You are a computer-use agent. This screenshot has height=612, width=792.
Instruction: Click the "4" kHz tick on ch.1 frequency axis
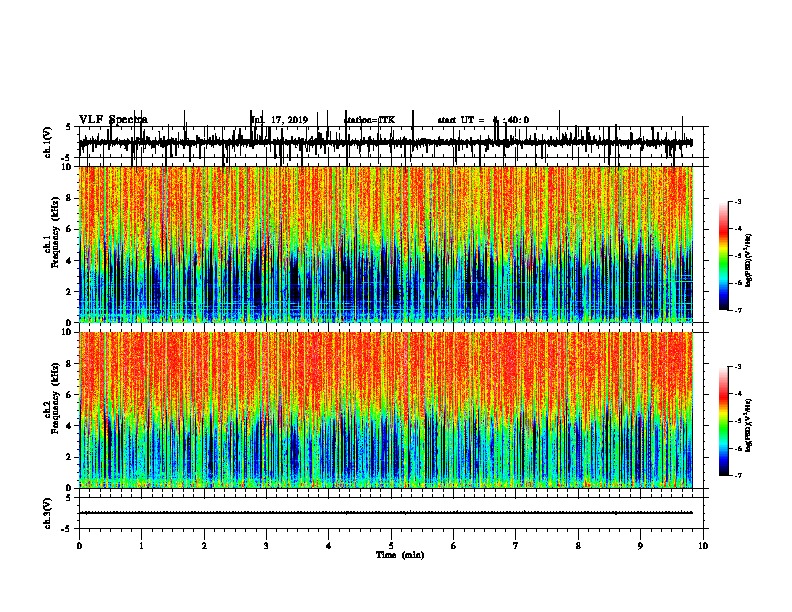[x=70, y=261]
